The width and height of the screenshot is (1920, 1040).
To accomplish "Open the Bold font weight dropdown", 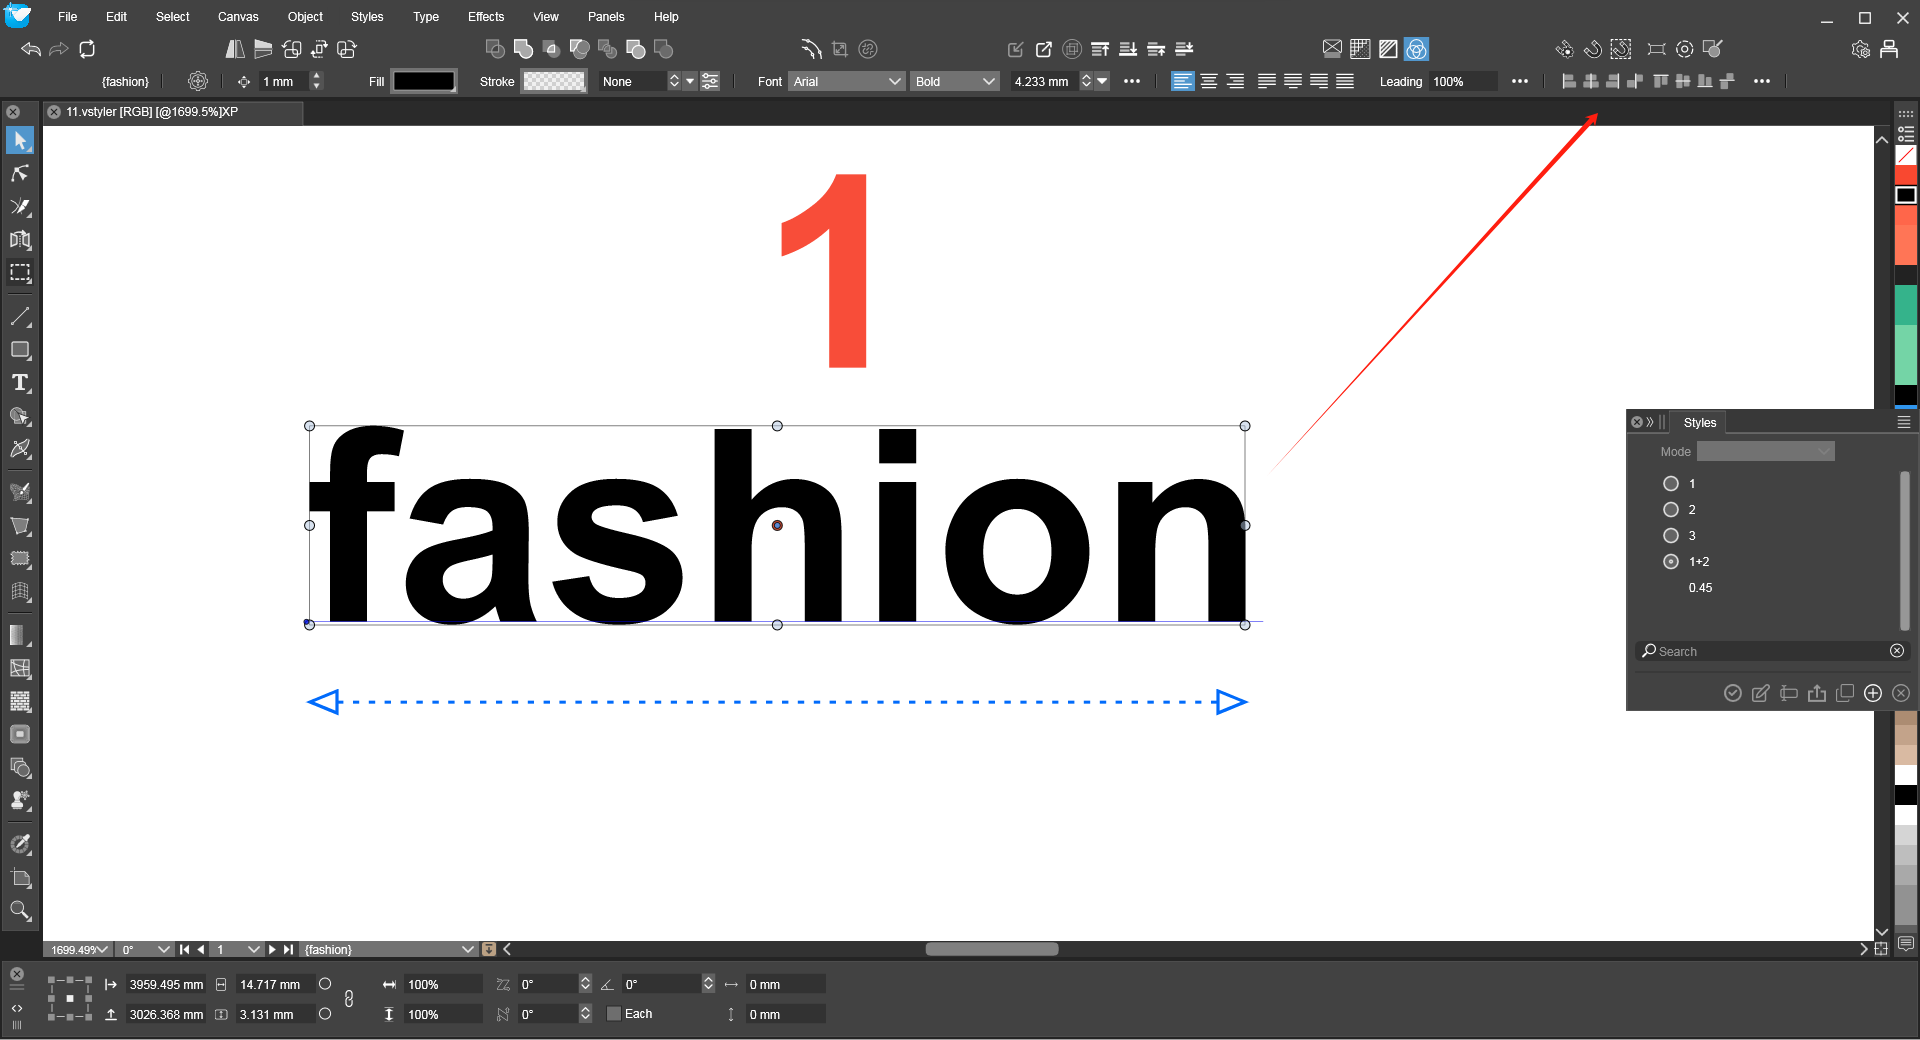I will coord(954,81).
